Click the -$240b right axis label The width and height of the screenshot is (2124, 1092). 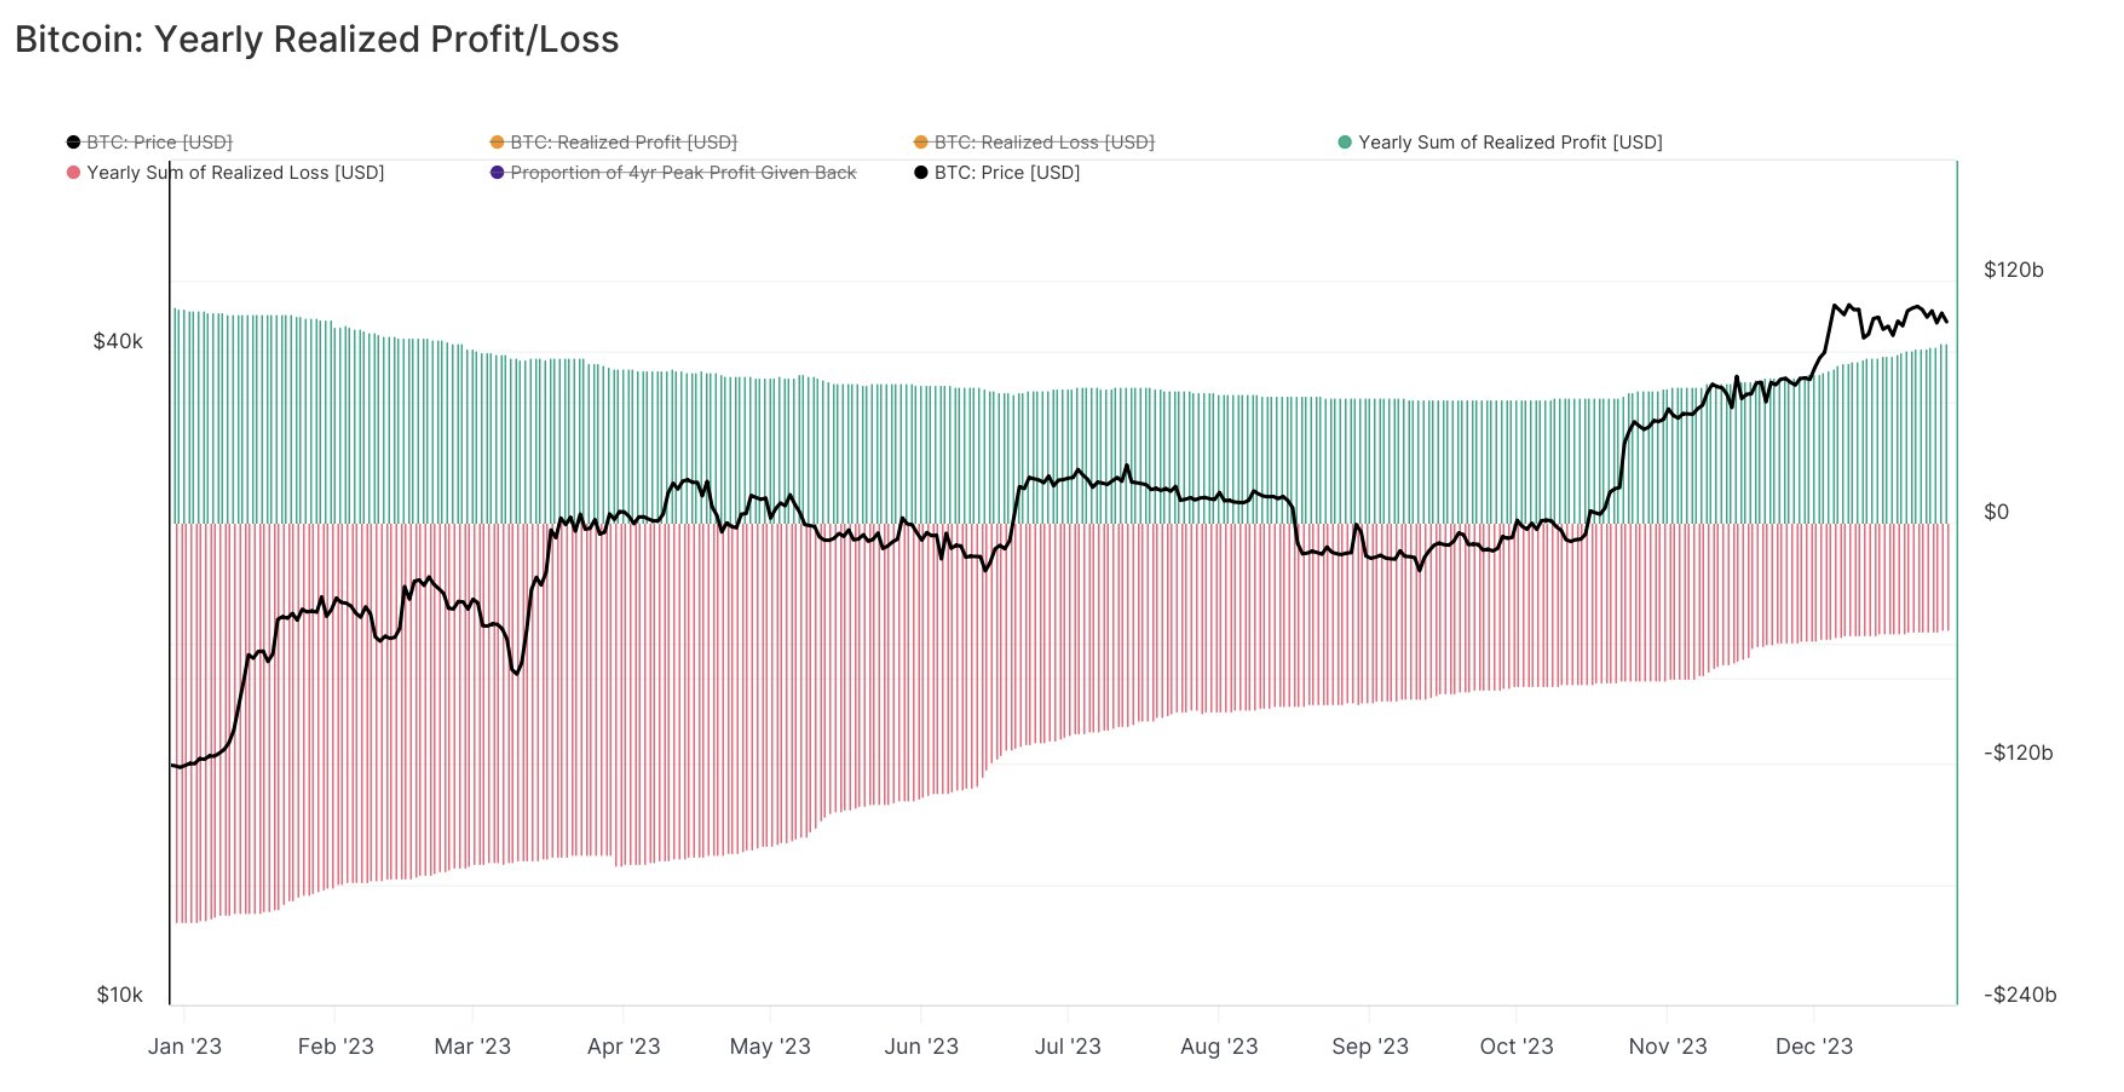(x=2020, y=994)
